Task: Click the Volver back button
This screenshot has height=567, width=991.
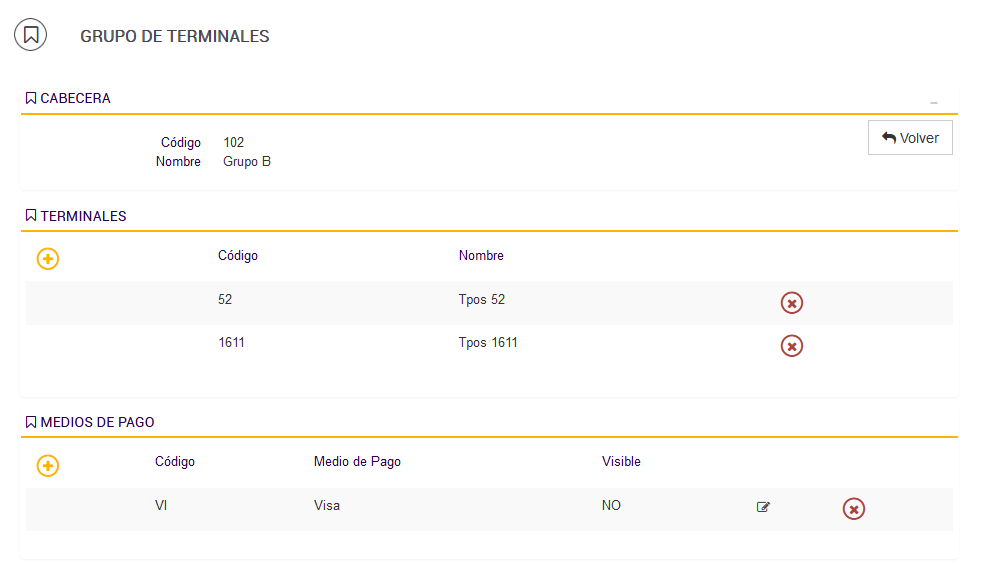Action: tap(909, 138)
